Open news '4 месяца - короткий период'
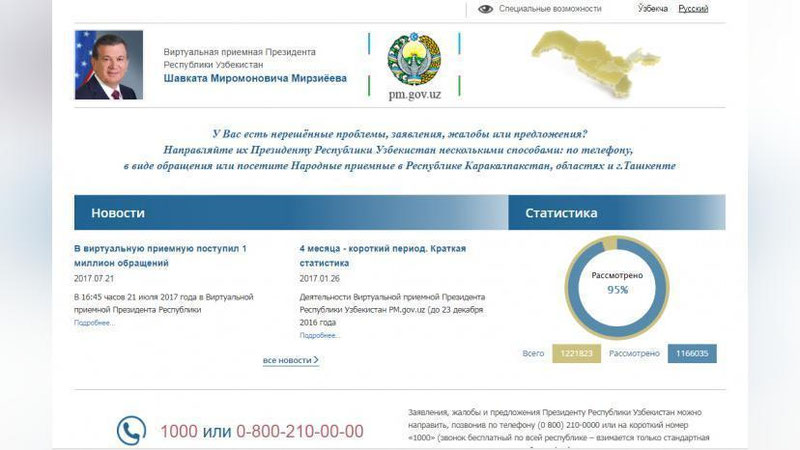This screenshot has width=800, height=450. [x=383, y=256]
